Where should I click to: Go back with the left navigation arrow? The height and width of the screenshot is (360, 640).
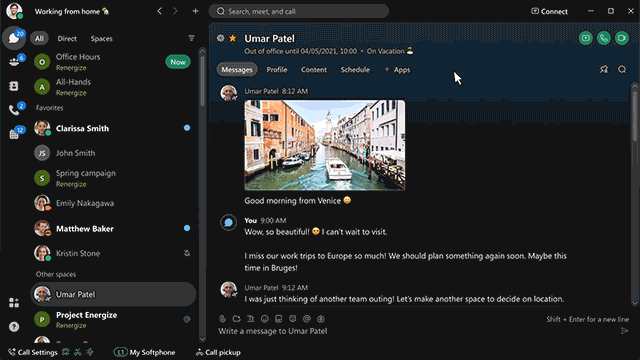(x=160, y=11)
